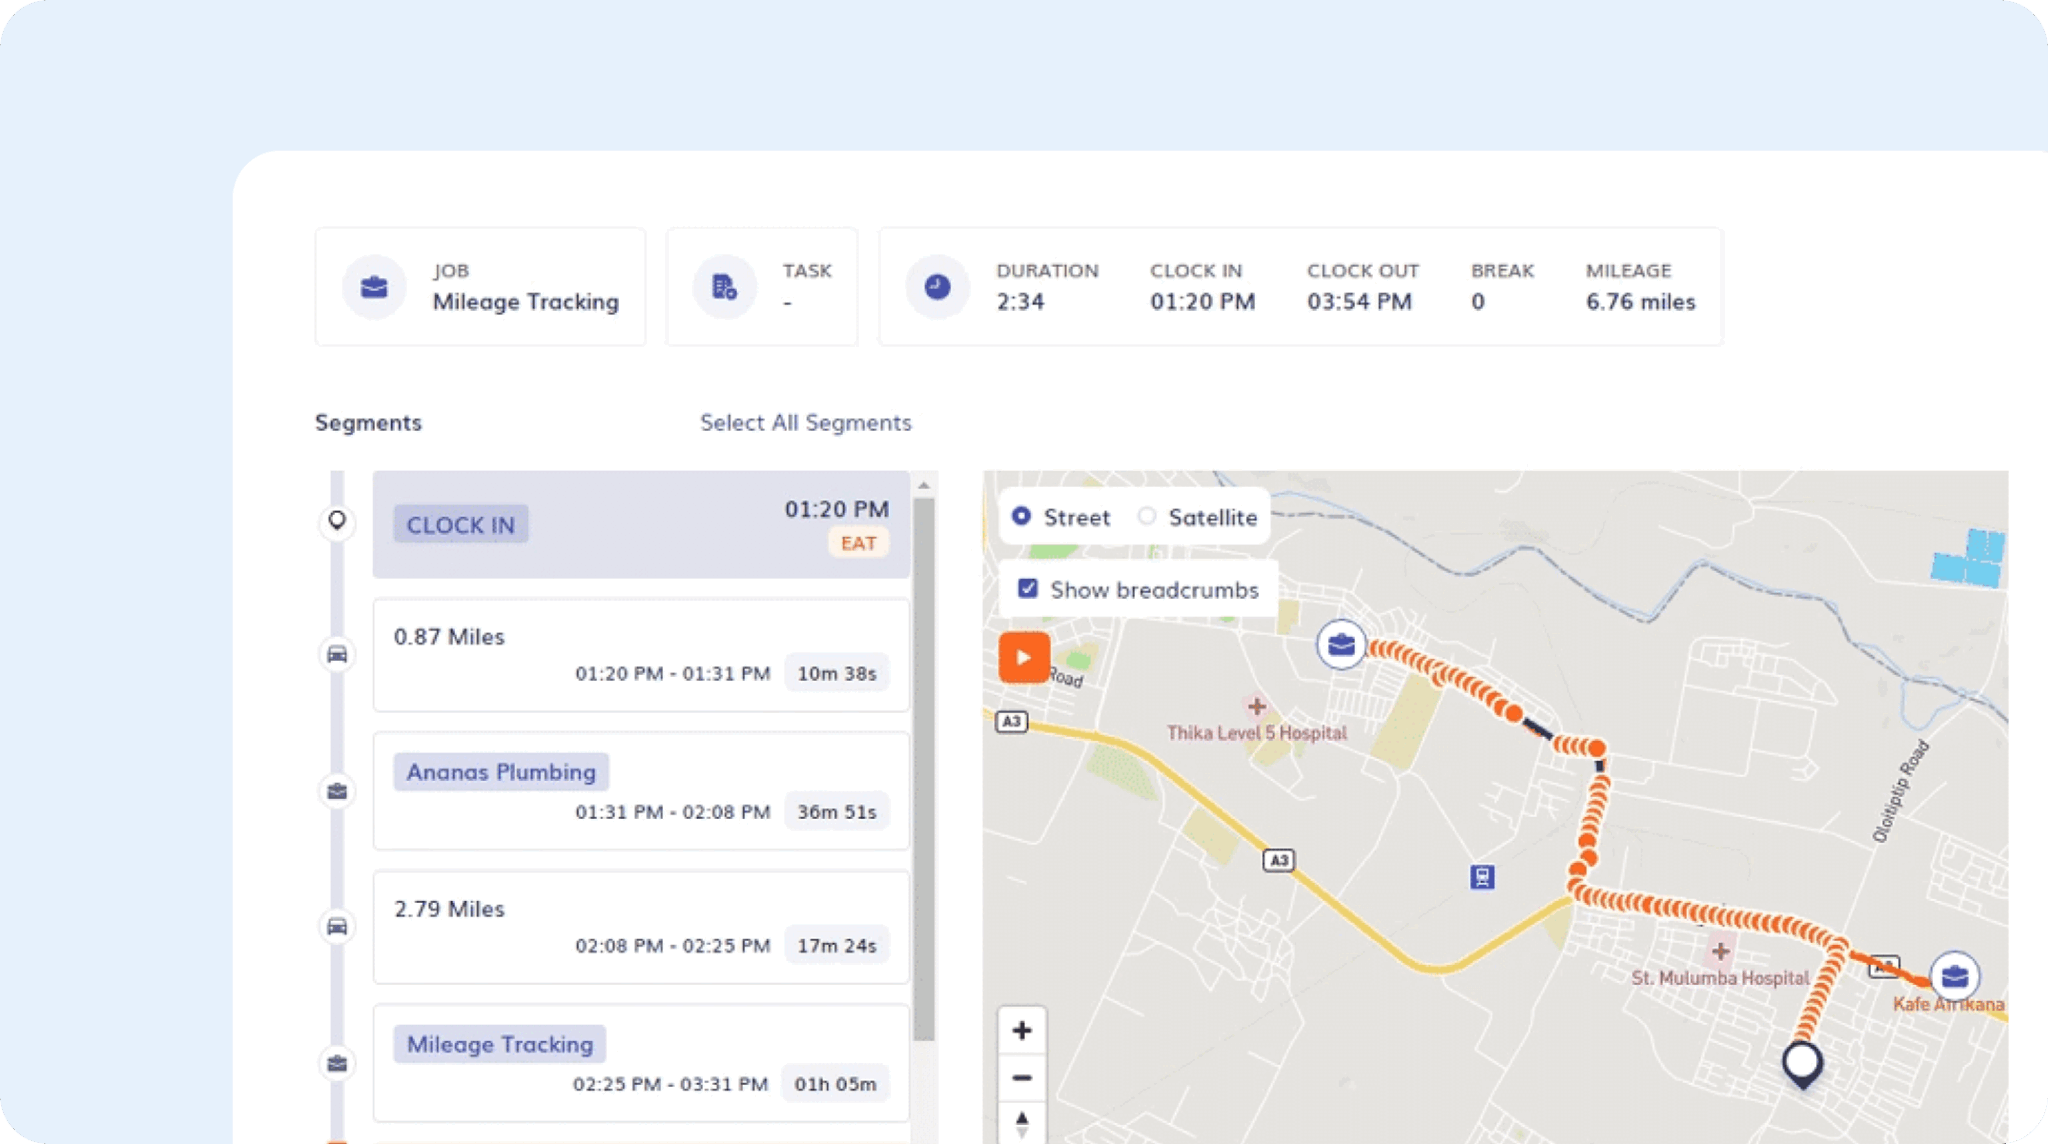
Task: Click the Duration clock icon
Action: click(937, 286)
